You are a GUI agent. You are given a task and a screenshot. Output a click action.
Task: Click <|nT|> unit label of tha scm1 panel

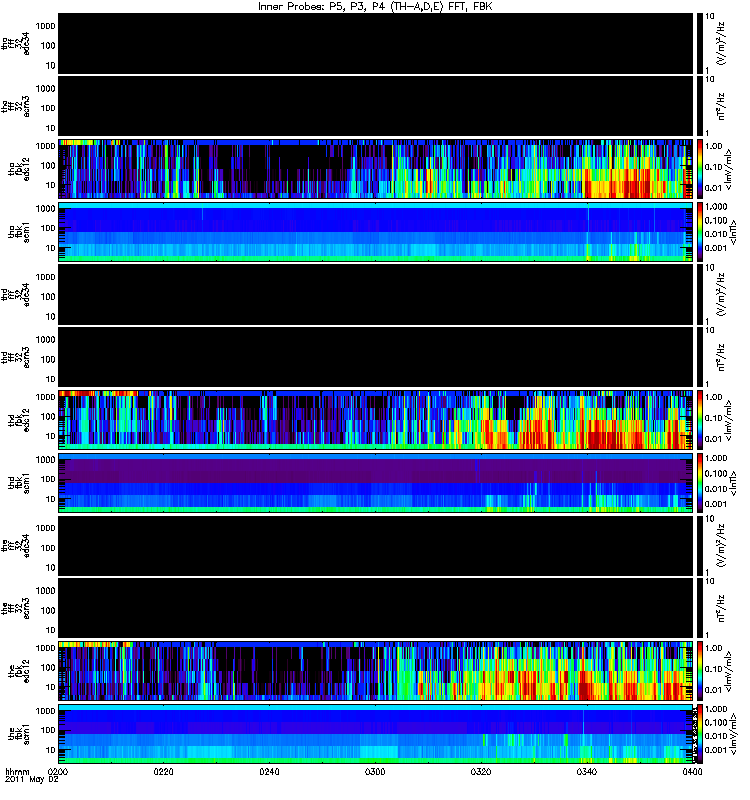pos(734,232)
